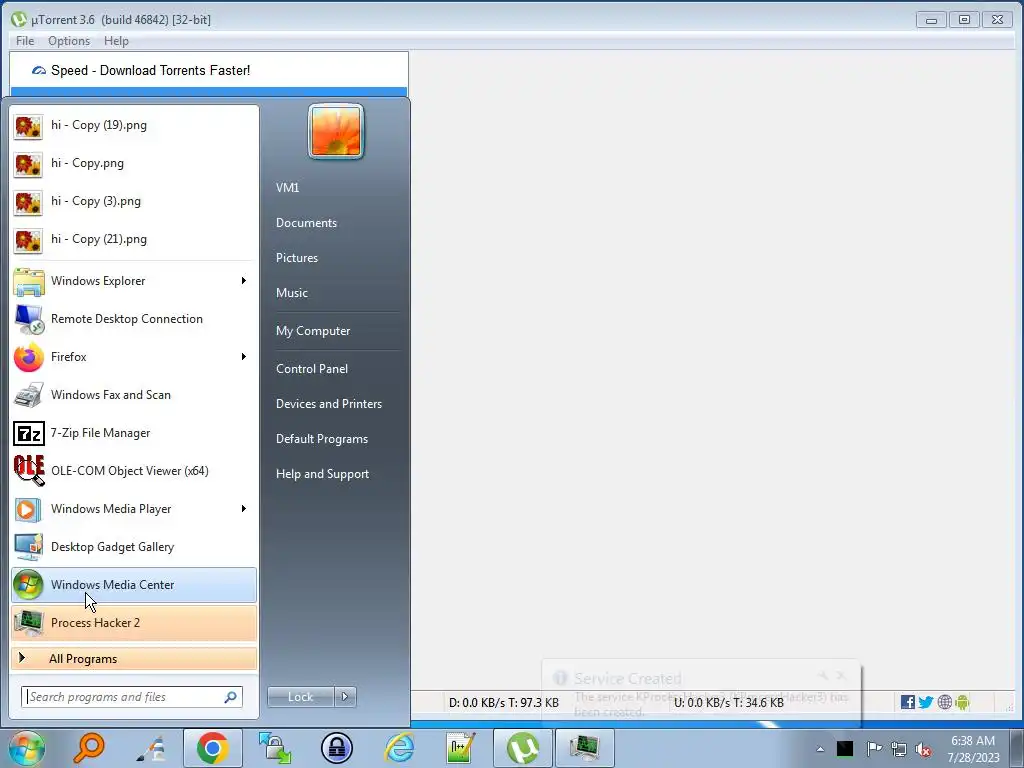Open shutdown options arrow next to Lock
Screen dimensions: 1024x768
(345, 697)
